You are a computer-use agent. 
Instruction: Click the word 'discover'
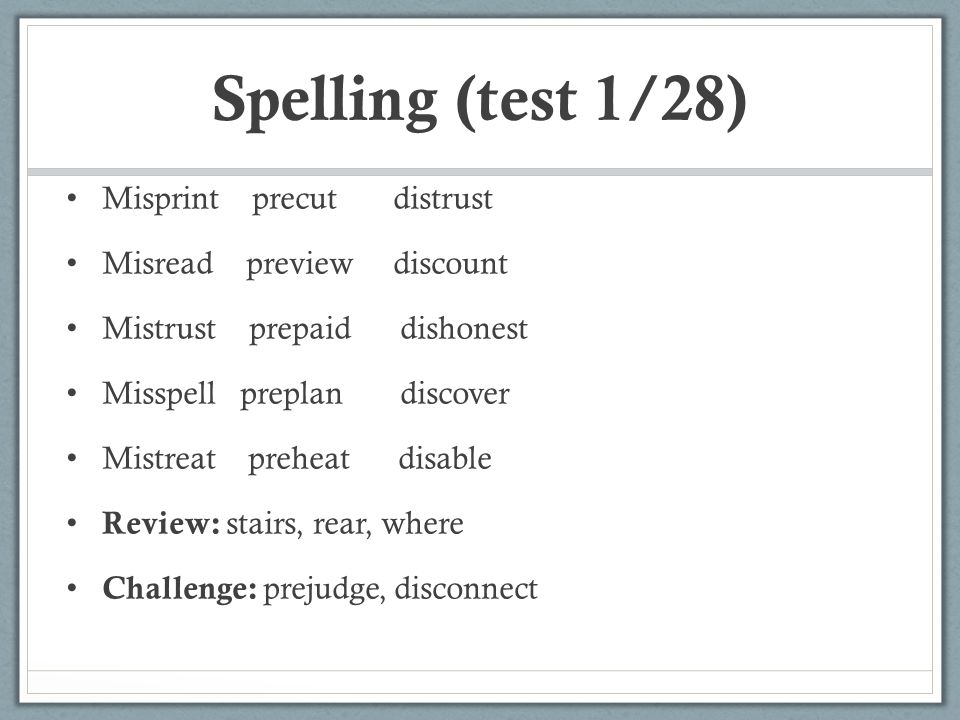click(x=454, y=393)
